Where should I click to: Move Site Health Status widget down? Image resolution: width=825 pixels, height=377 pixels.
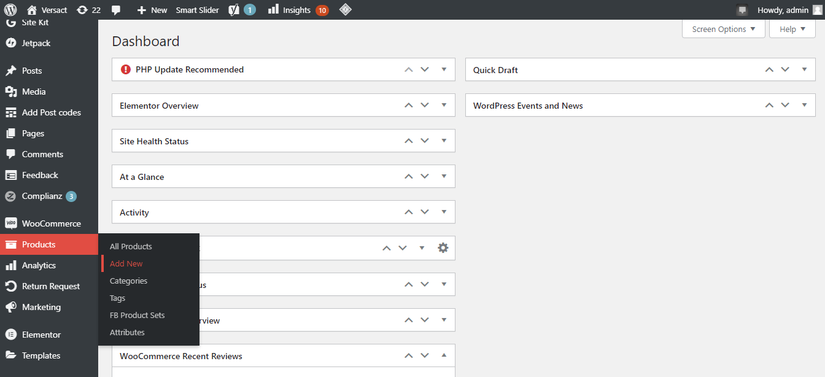tap(425, 141)
